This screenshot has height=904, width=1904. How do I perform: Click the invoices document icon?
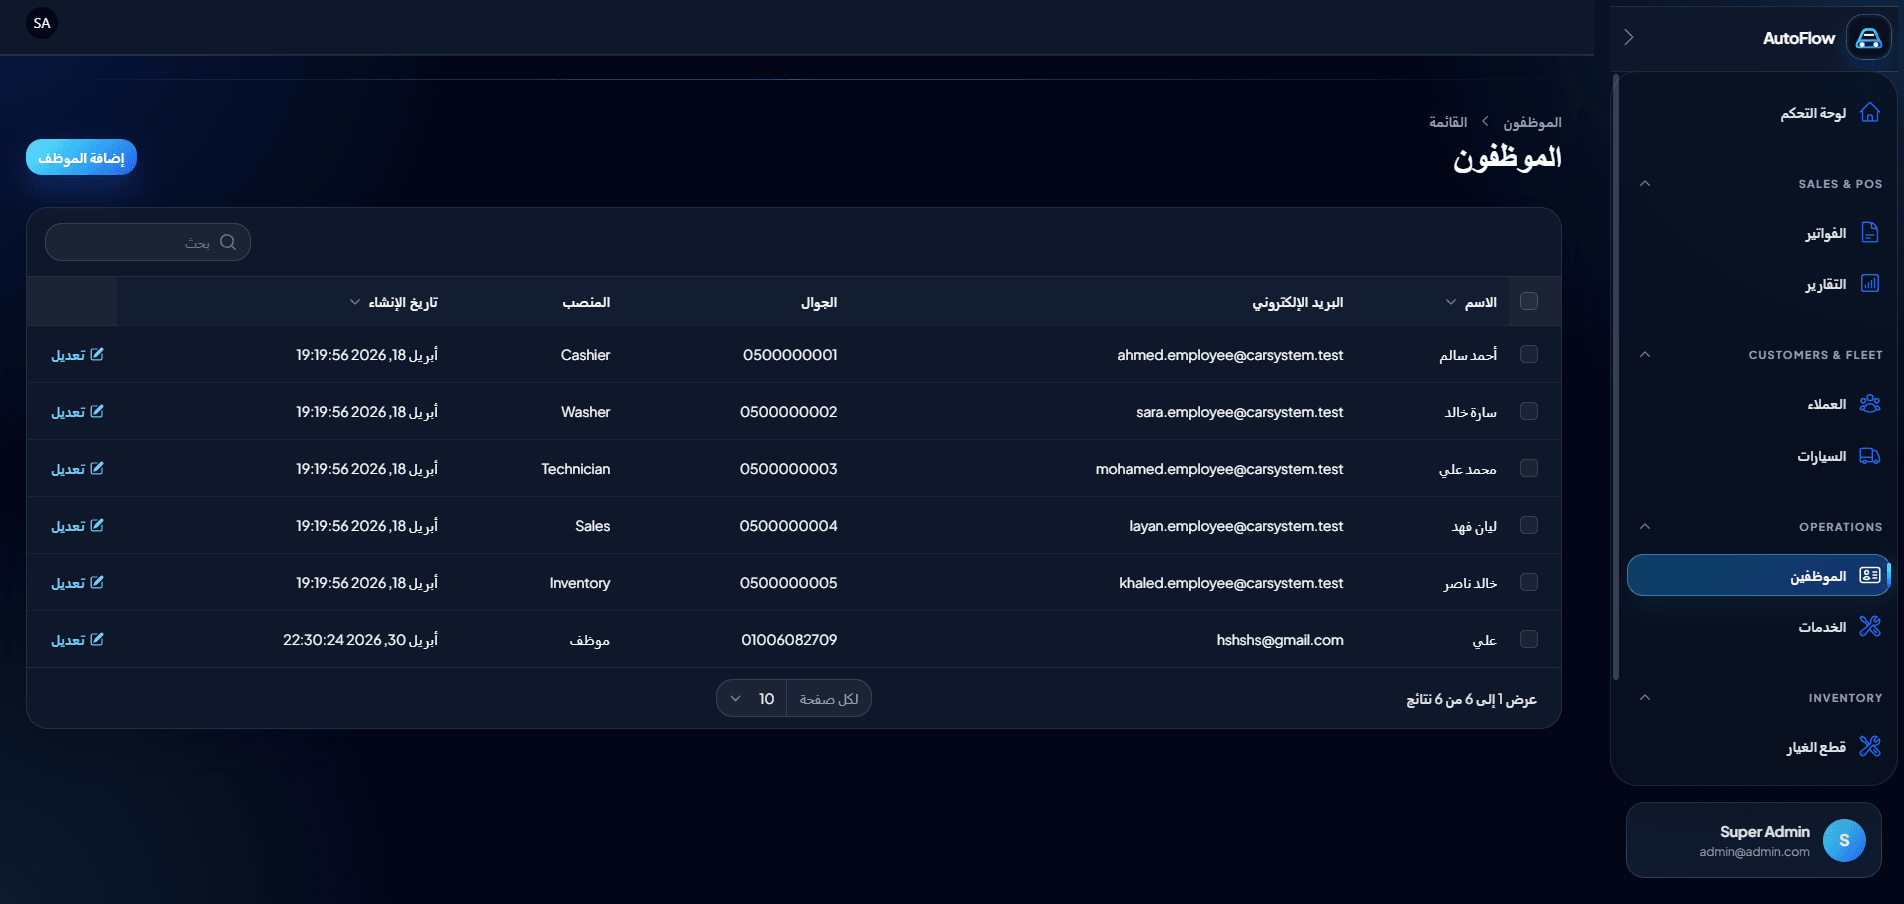click(x=1870, y=233)
